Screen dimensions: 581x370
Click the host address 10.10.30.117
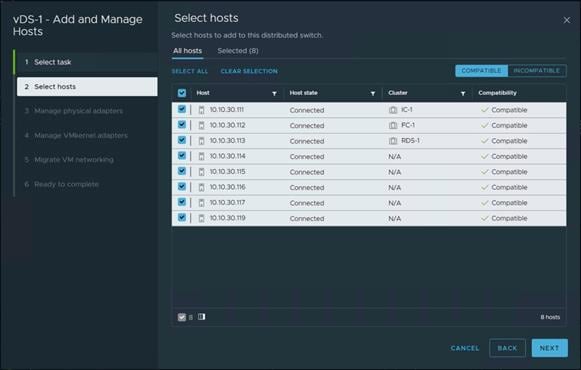228,203
